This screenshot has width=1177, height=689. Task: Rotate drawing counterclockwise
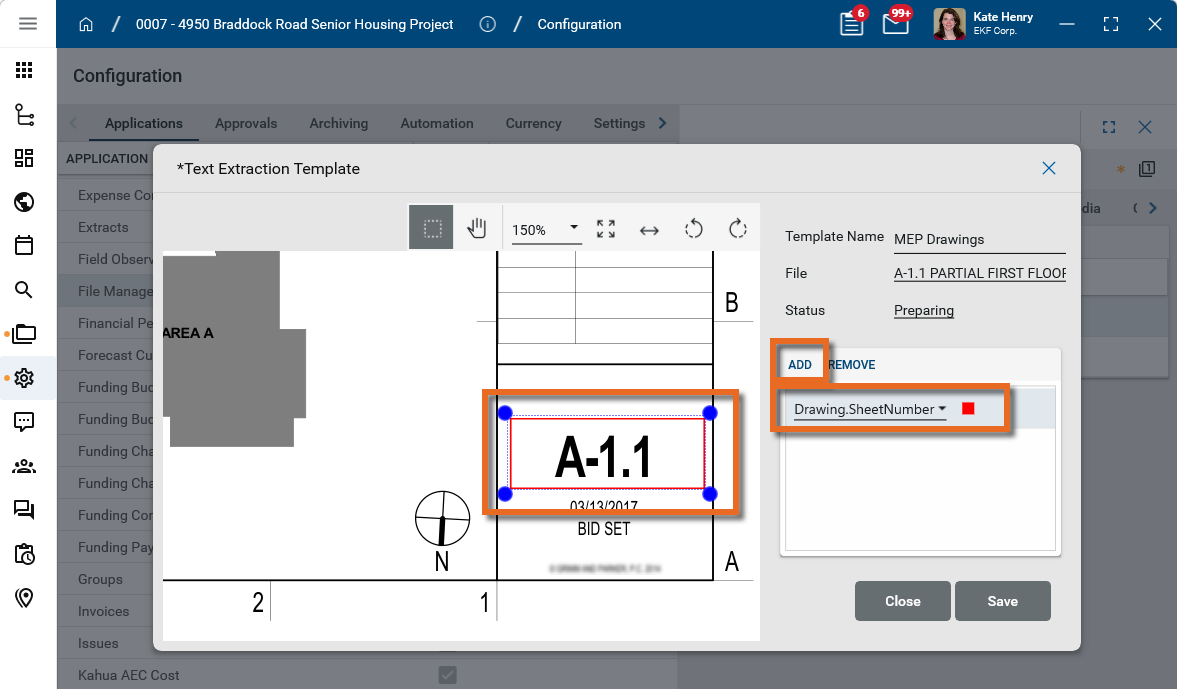tap(693, 229)
